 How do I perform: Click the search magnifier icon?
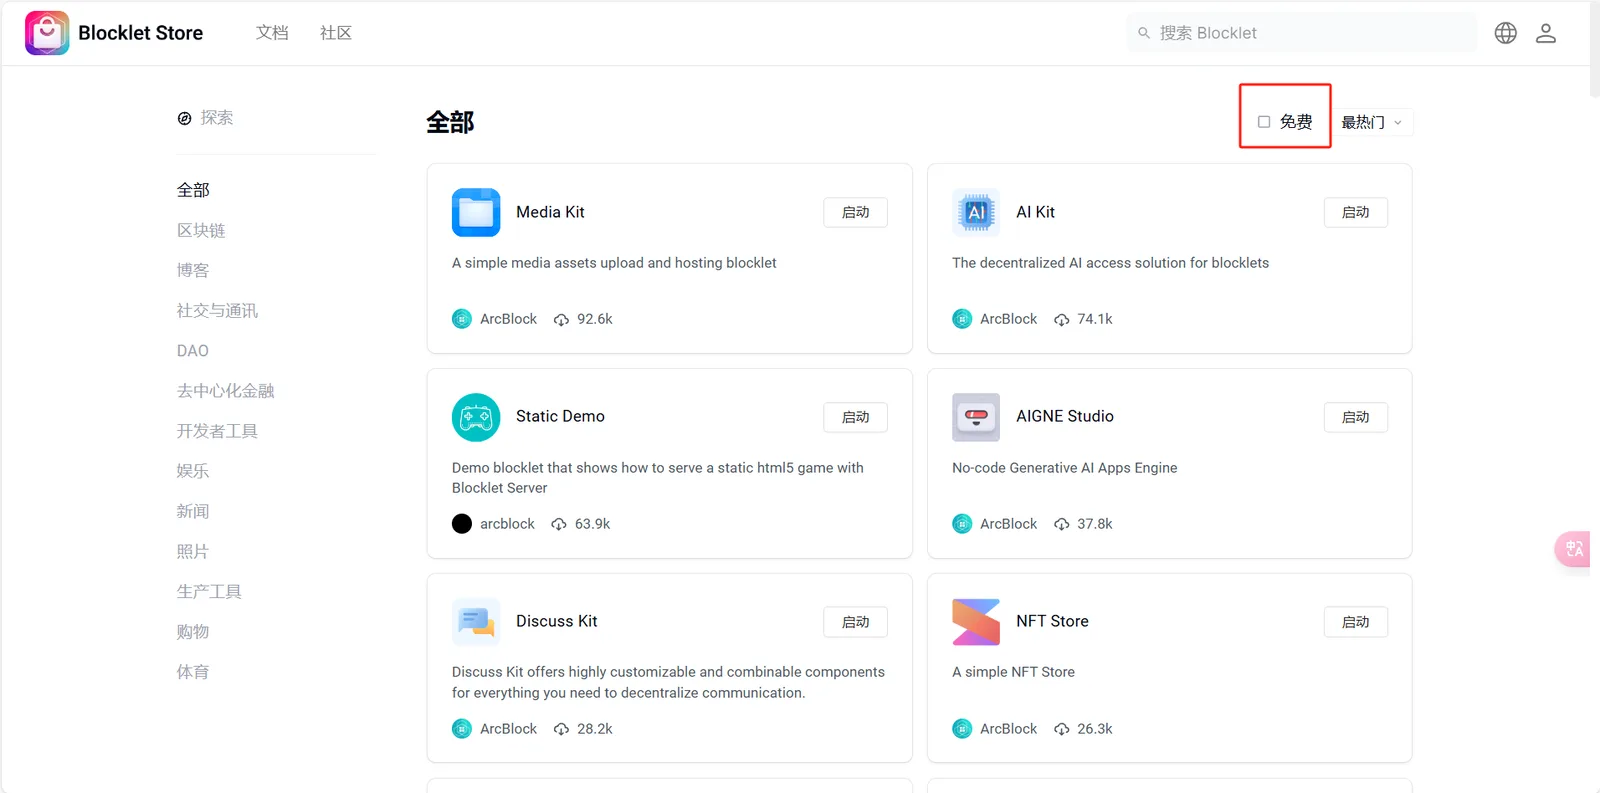pyautogui.click(x=1144, y=33)
